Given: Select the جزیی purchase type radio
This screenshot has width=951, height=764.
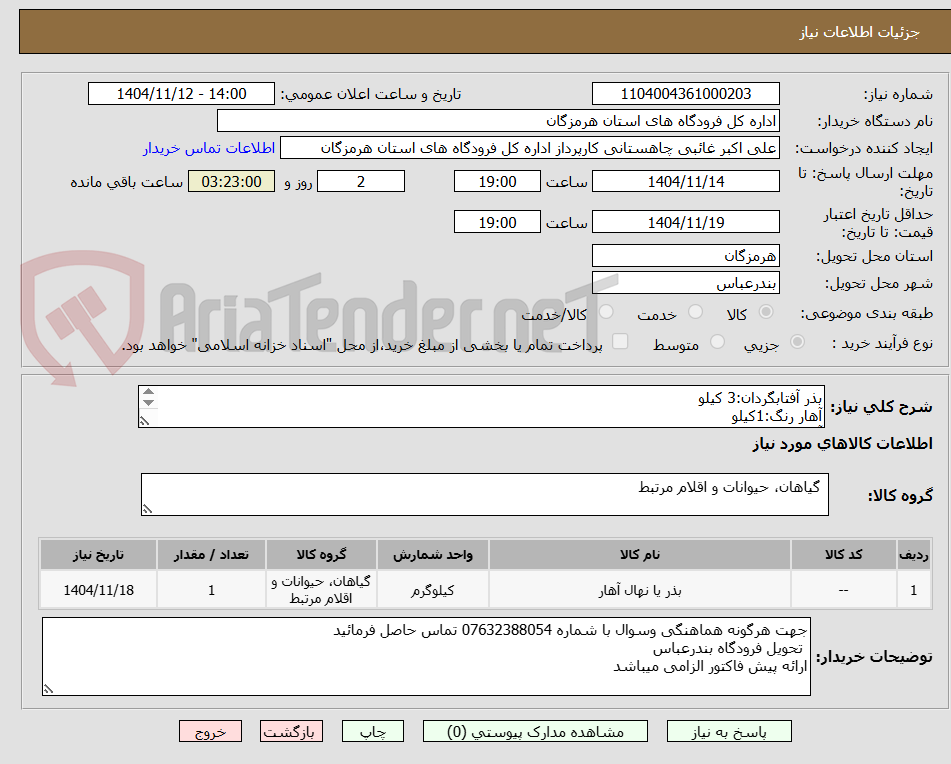Looking at the screenshot, I should pos(797,342).
